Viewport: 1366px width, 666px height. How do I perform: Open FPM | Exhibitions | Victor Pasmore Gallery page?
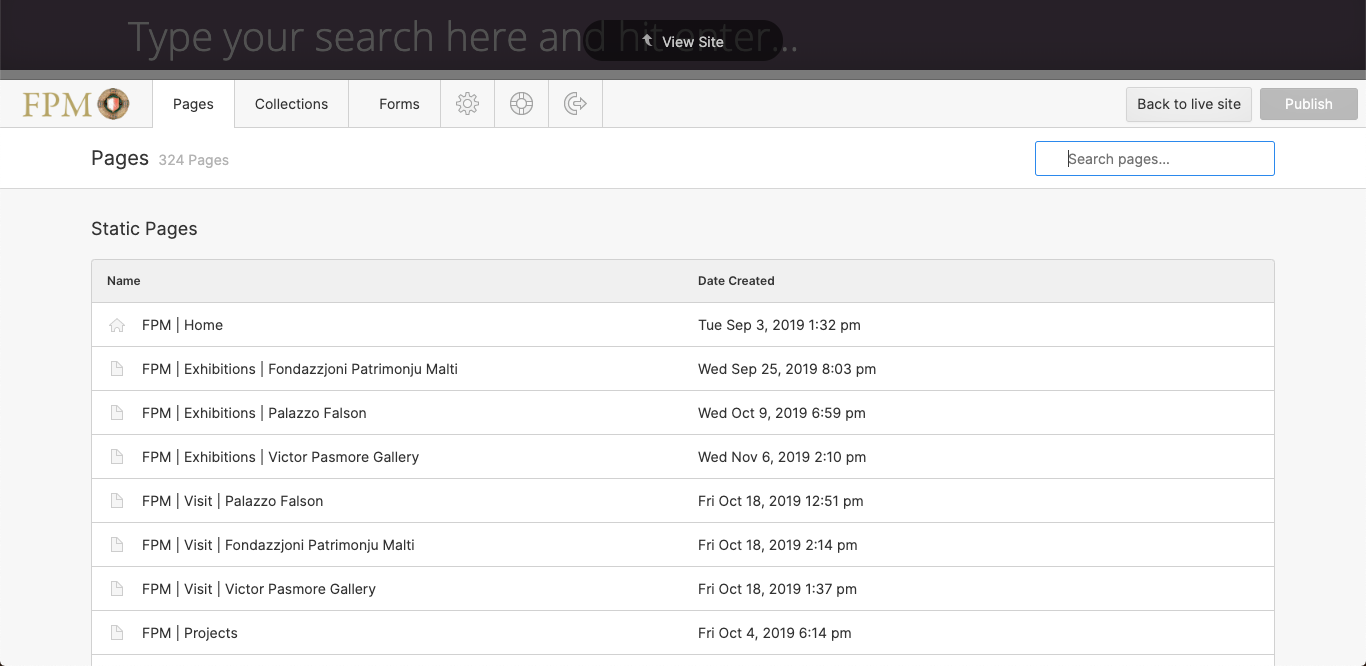pyautogui.click(x=280, y=457)
